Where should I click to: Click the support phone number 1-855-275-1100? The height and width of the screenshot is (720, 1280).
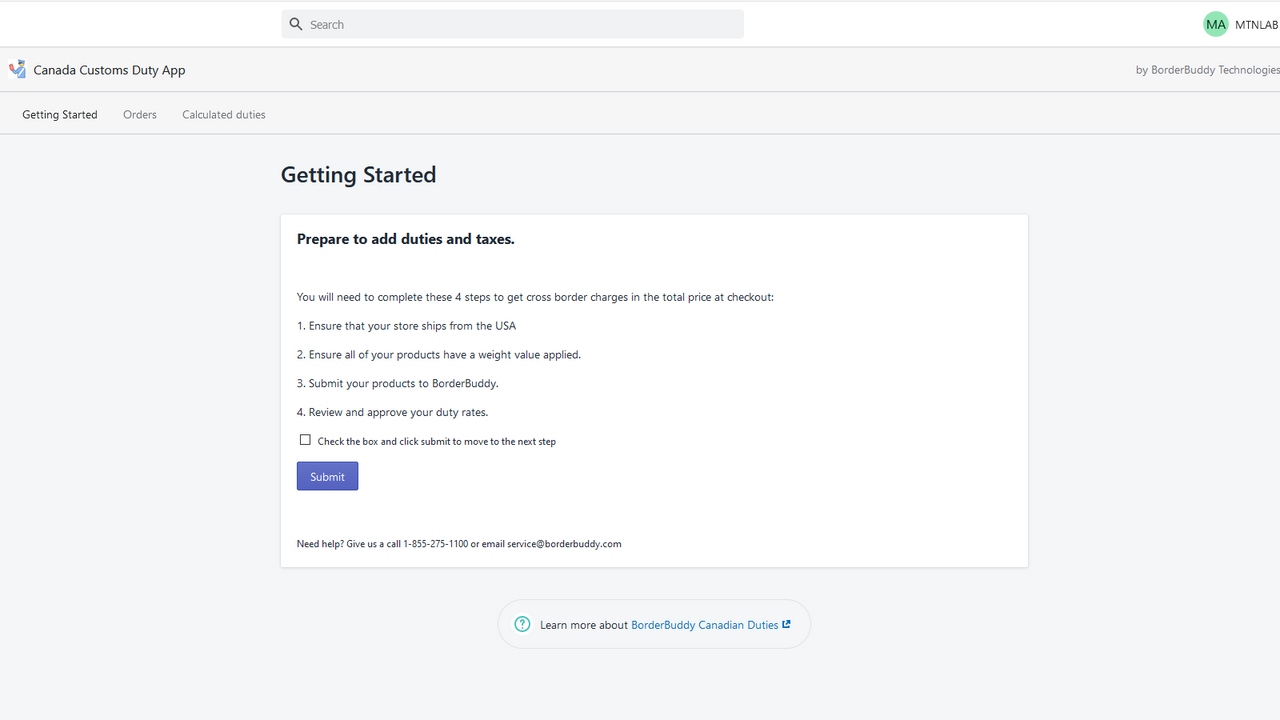tap(435, 544)
